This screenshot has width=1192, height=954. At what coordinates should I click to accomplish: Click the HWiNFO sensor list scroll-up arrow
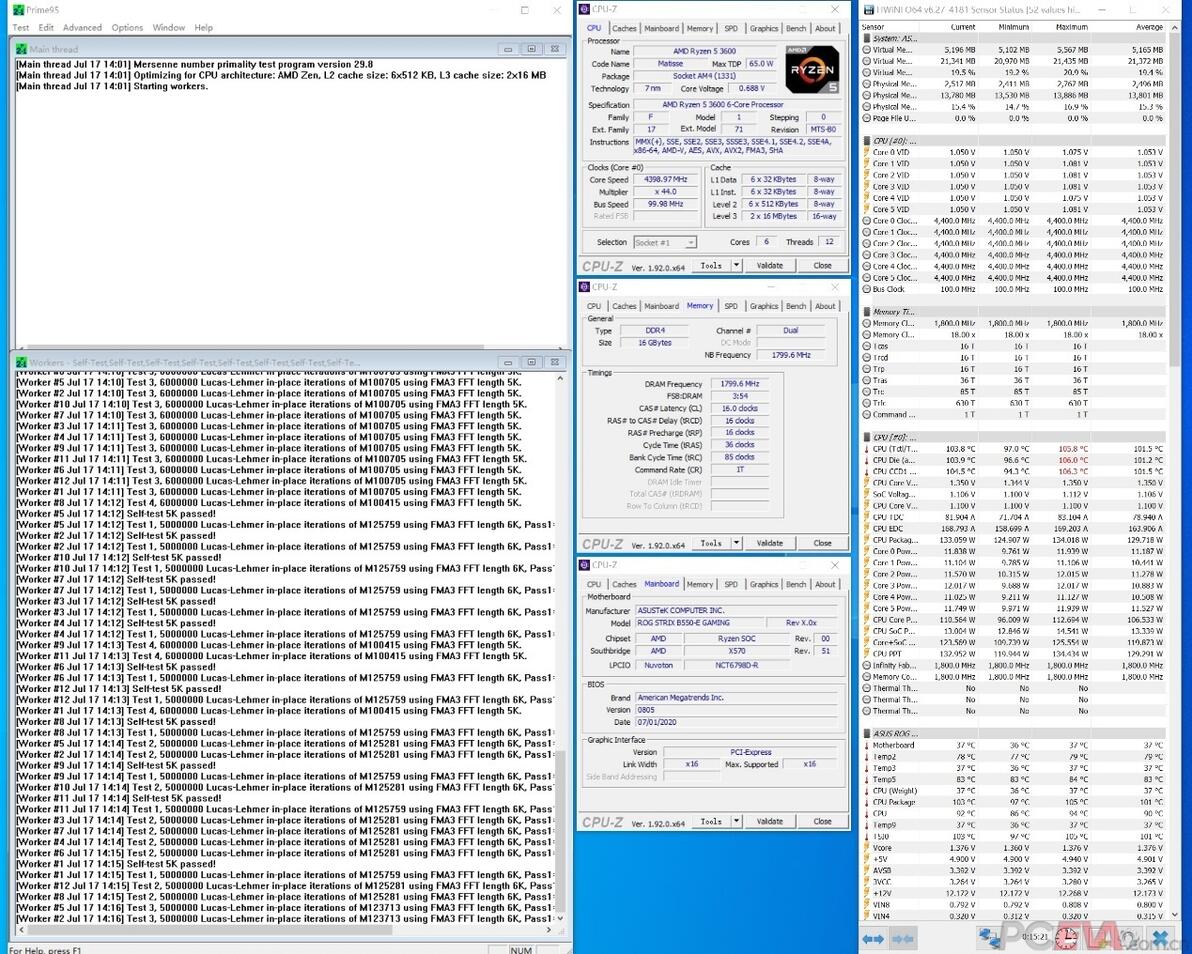click(1176, 27)
